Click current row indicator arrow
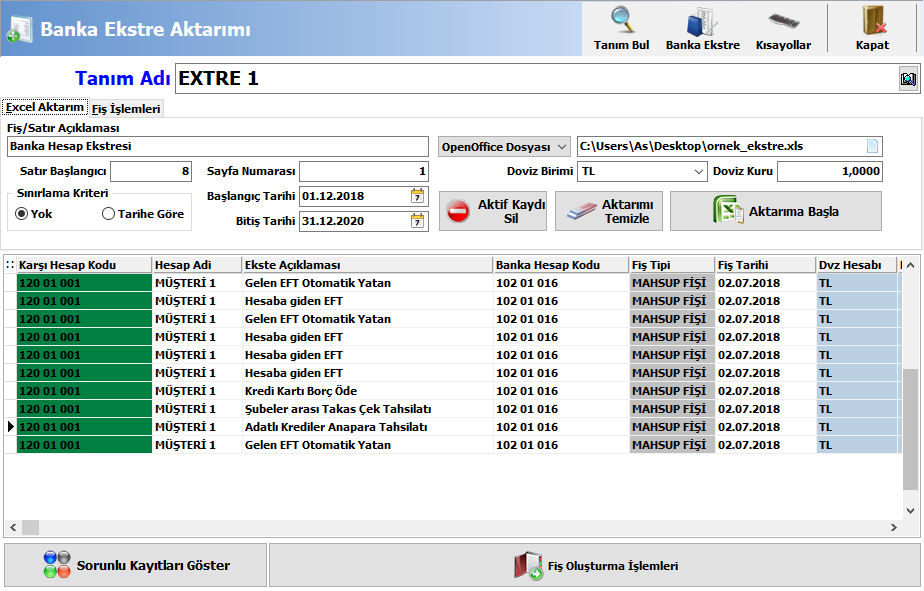This screenshot has height=591, width=924. tap(11, 427)
